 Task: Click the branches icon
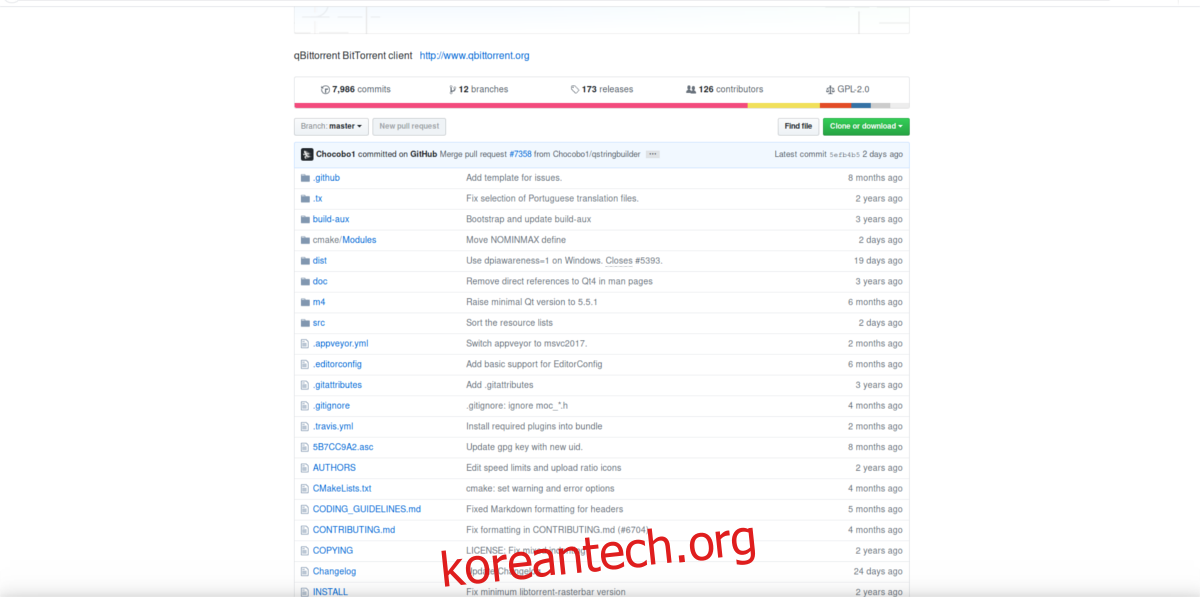click(452, 90)
